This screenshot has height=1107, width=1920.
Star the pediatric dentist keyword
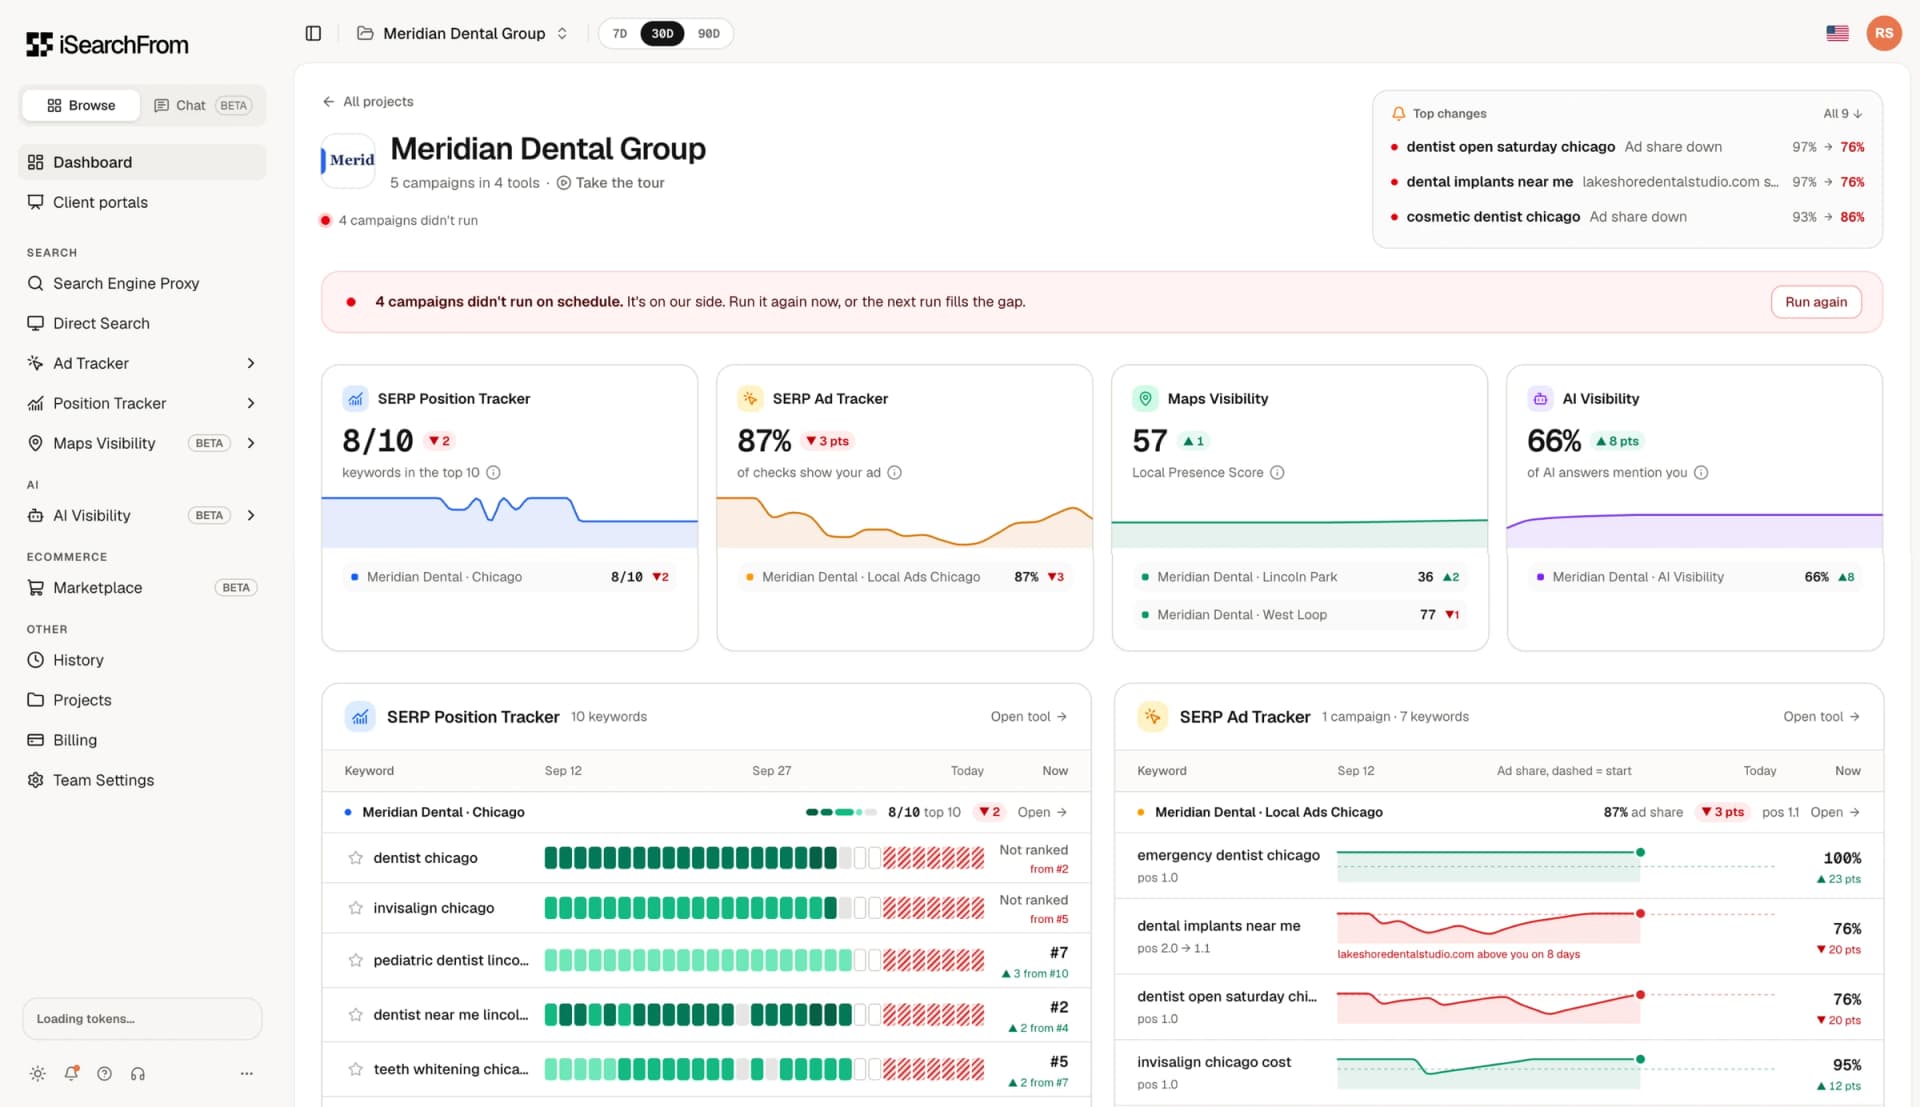pos(355,960)
